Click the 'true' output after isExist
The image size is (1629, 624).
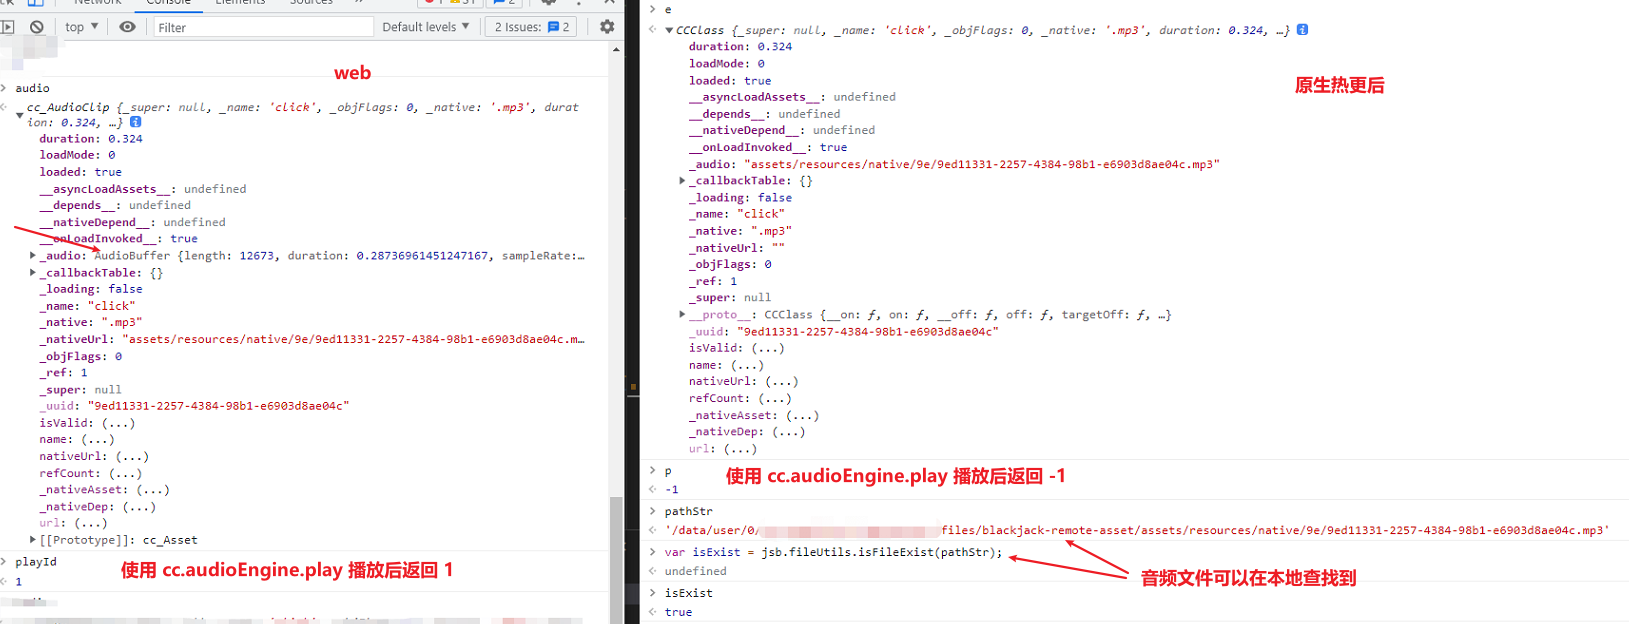pos(678,612)
